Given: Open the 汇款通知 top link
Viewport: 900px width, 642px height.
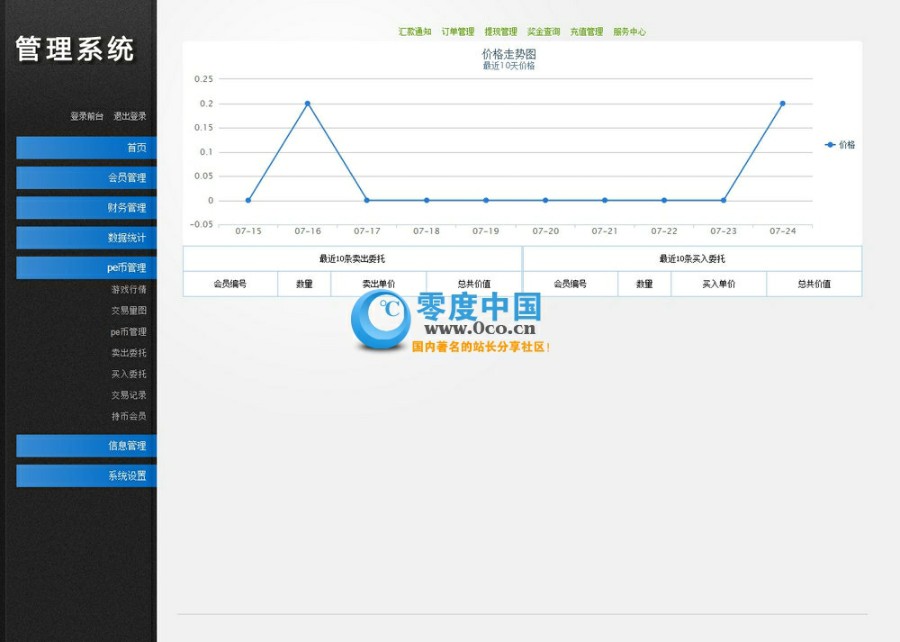Looking at the screenshot, I should click(415, 32).
